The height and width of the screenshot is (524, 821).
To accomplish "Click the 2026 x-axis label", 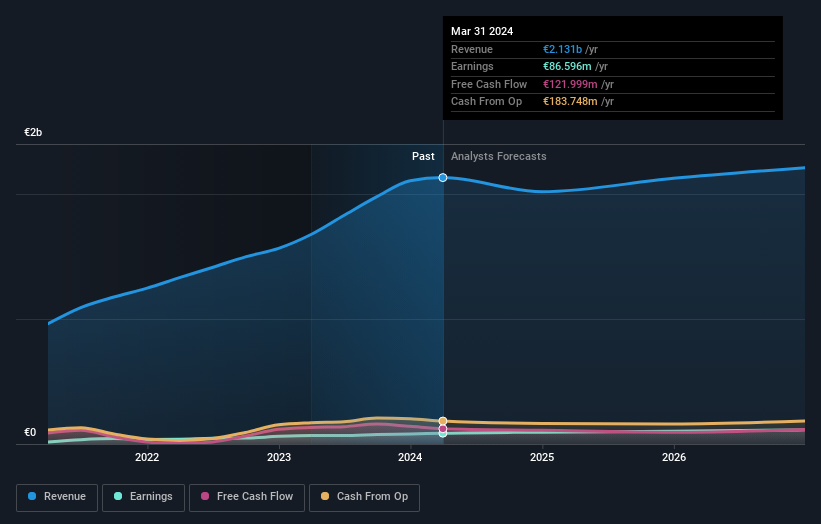I will pos(674,457).
